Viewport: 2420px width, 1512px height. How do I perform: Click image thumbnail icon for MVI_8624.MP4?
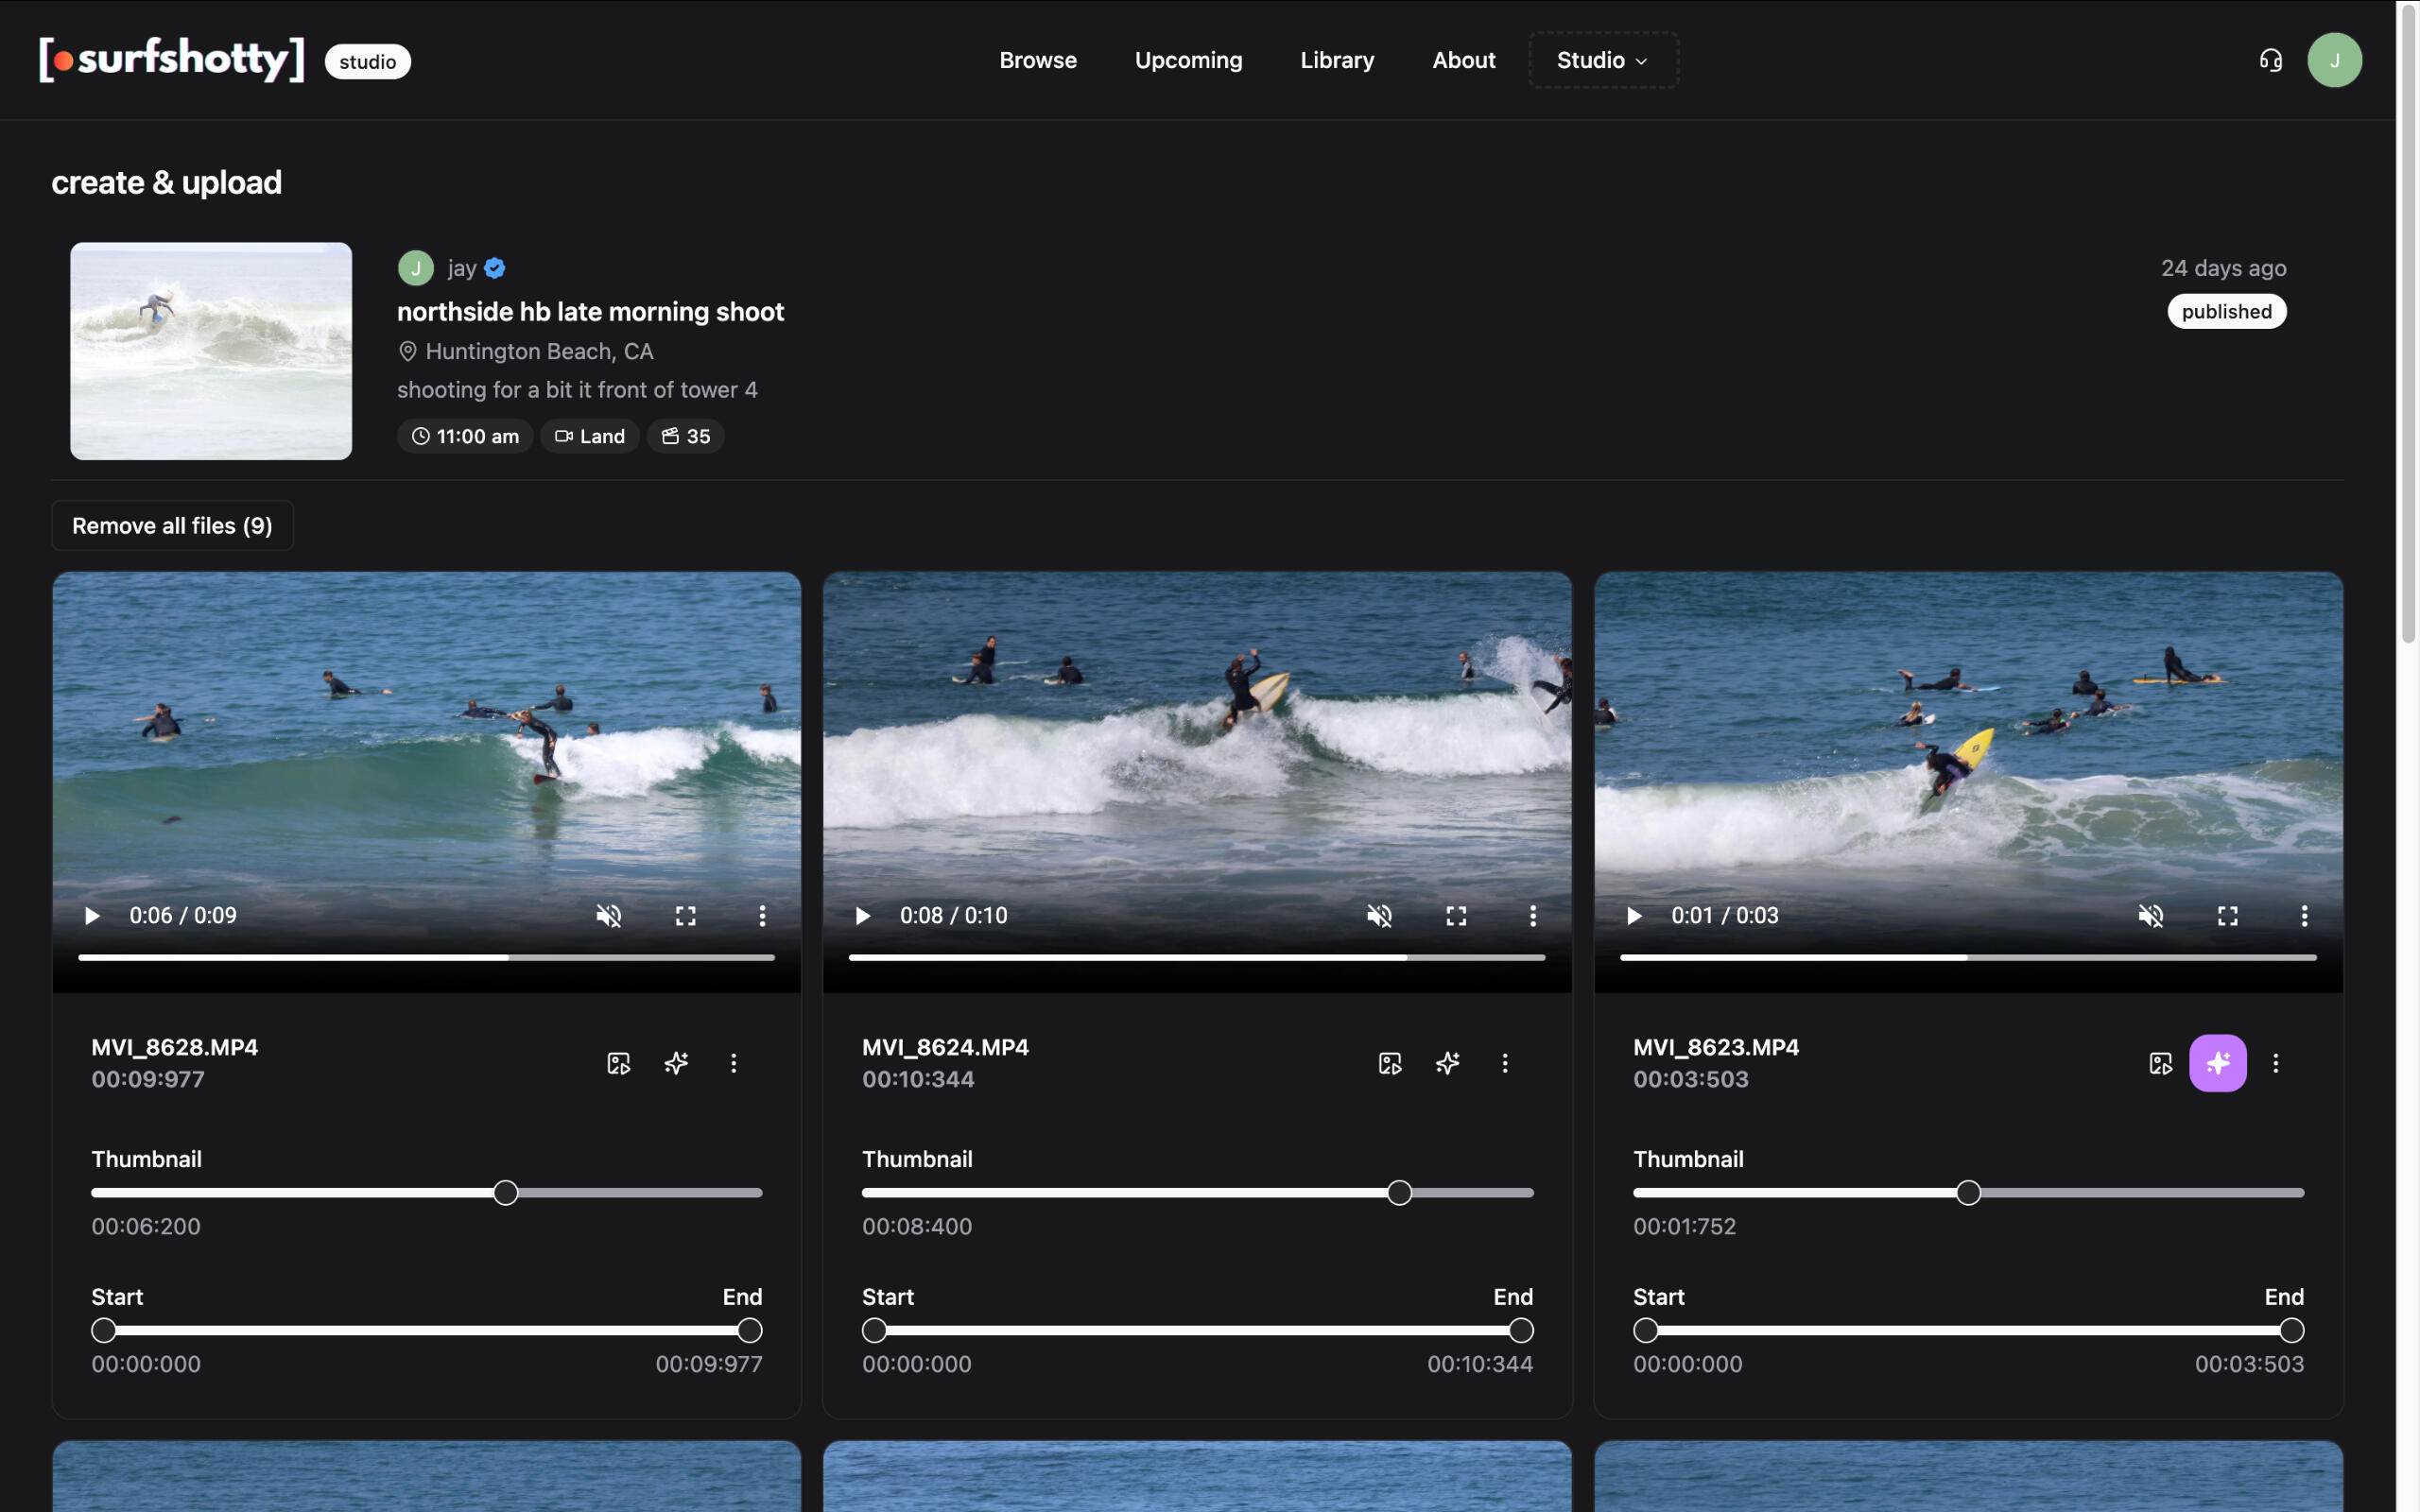point(1390,1063)
